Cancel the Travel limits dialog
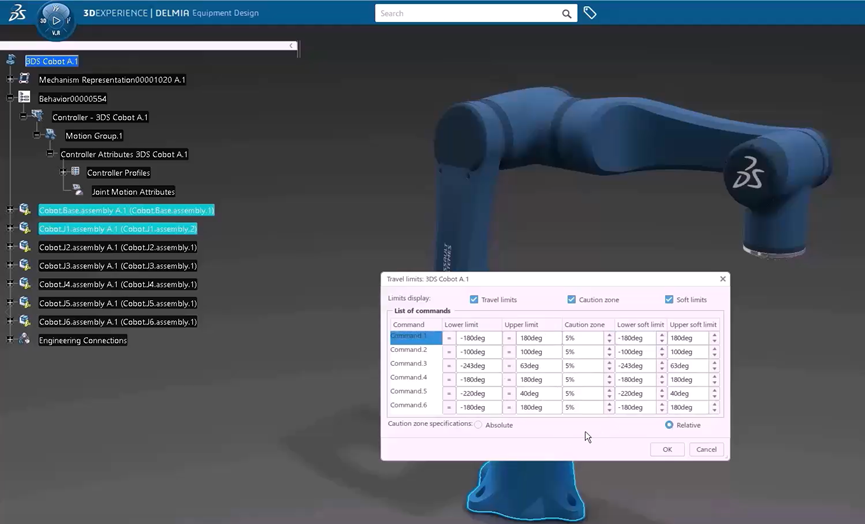 [706, 449]
